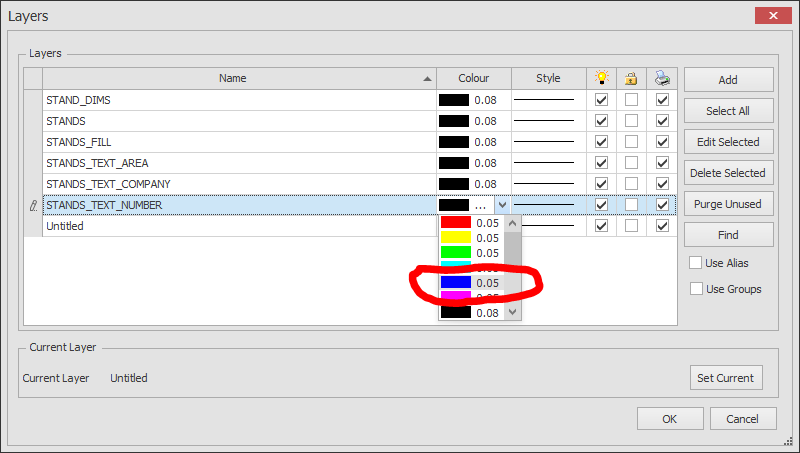Toggle lock checkbox for STANDS_TEXT_AREA layer
Image resolution: width=800 pixels, height=453 pixels.
(x=632, y=163)
